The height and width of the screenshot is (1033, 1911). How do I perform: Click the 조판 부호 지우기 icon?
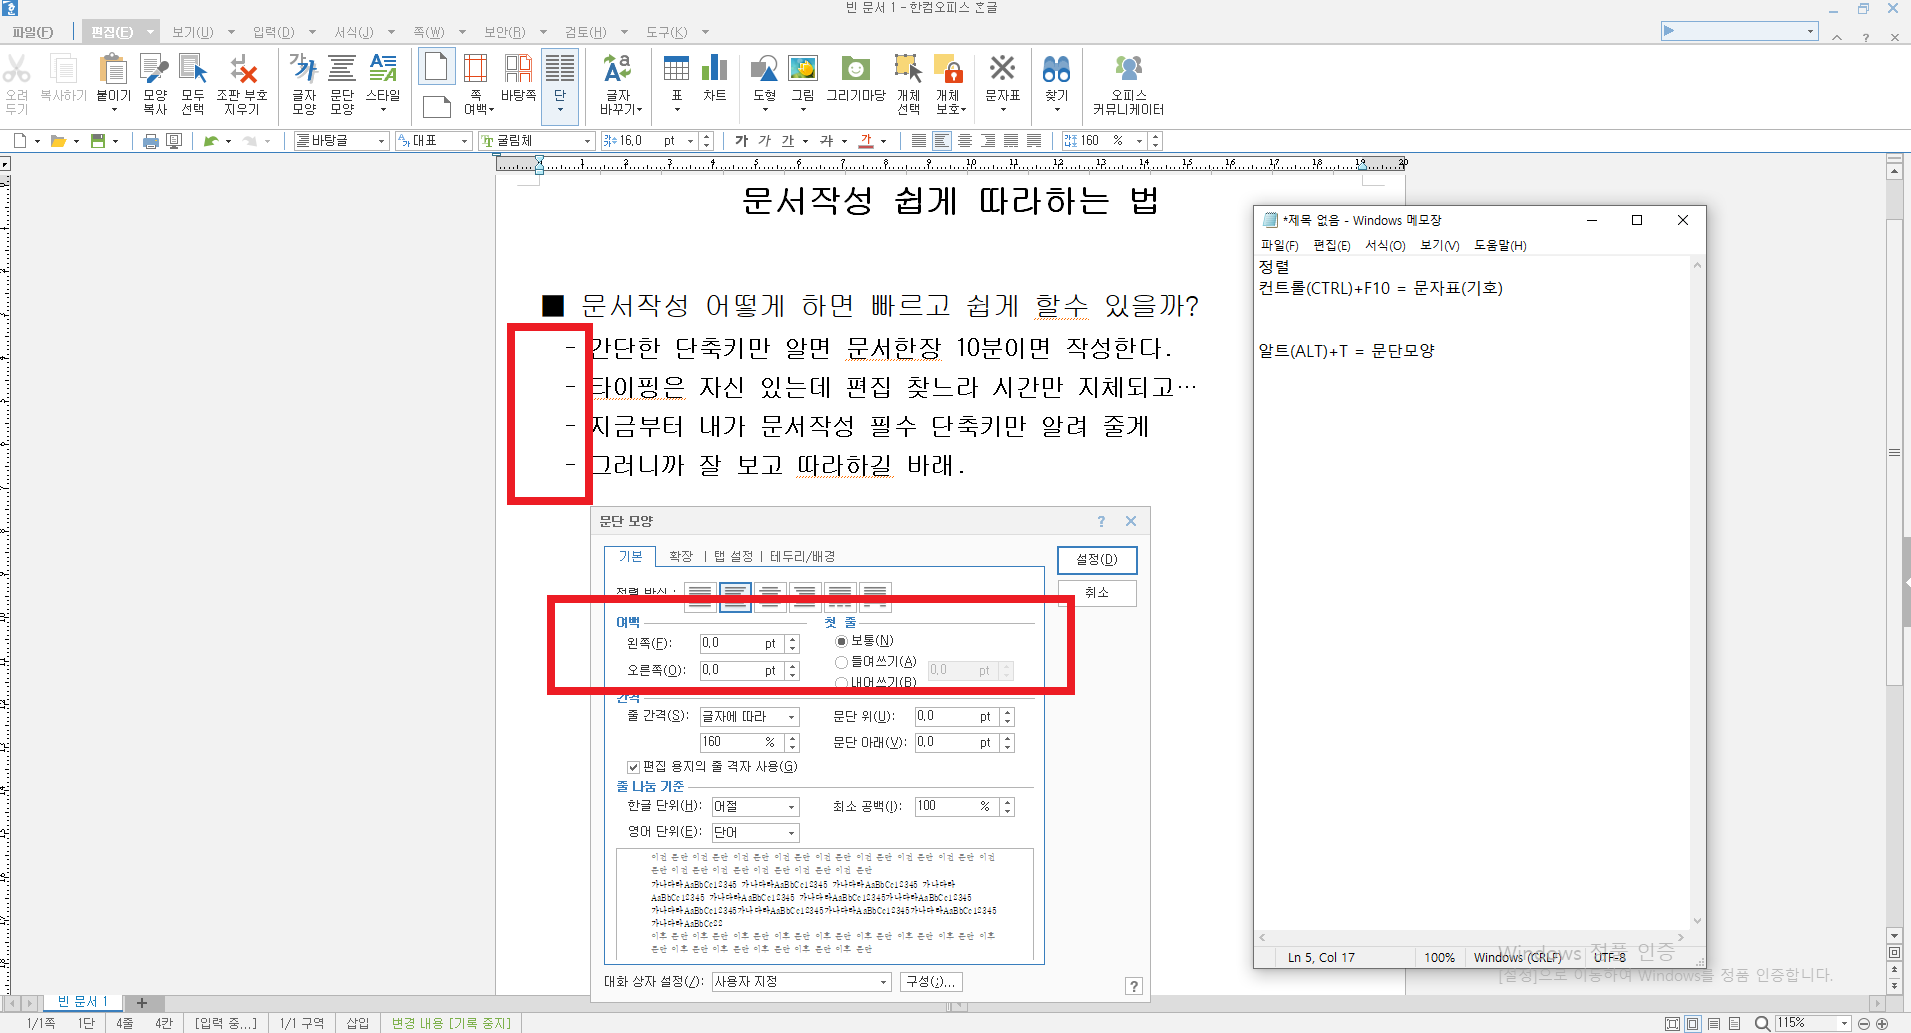click(x=243, y=70)
